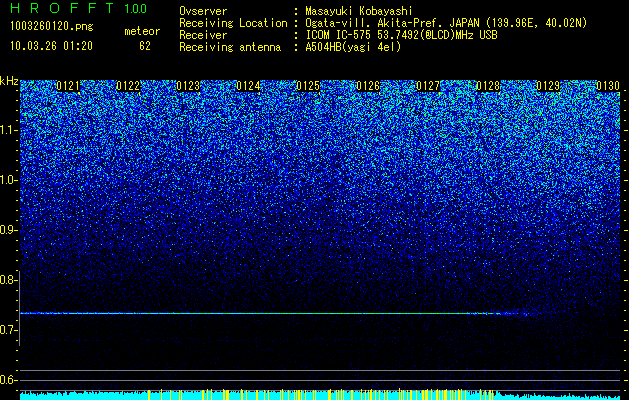629x400 pixels.
Task: Click the Ogata-vill. Akita-Pref. JAPAN location text
Action: pyautogui.click(x=446, y=23)
